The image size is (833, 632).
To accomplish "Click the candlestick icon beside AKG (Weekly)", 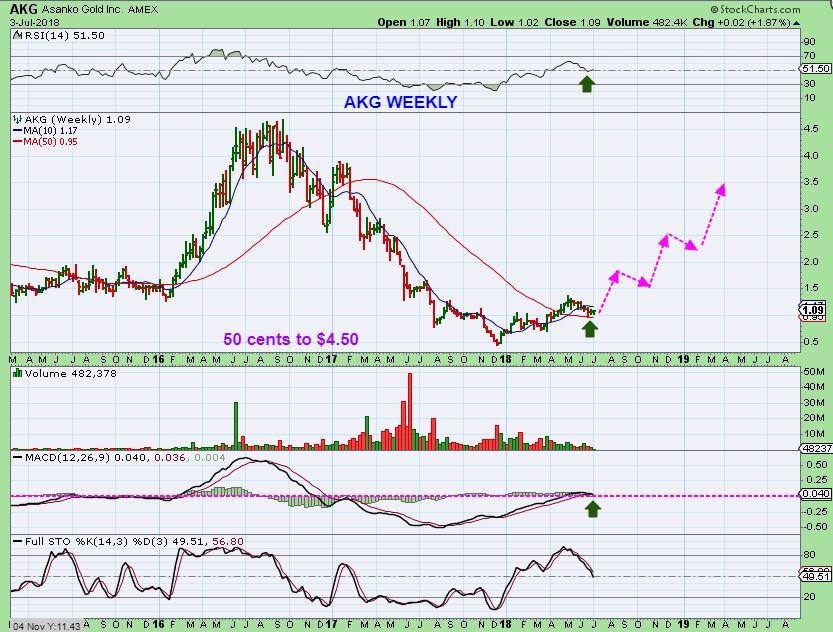I will (x=18, y=119).
